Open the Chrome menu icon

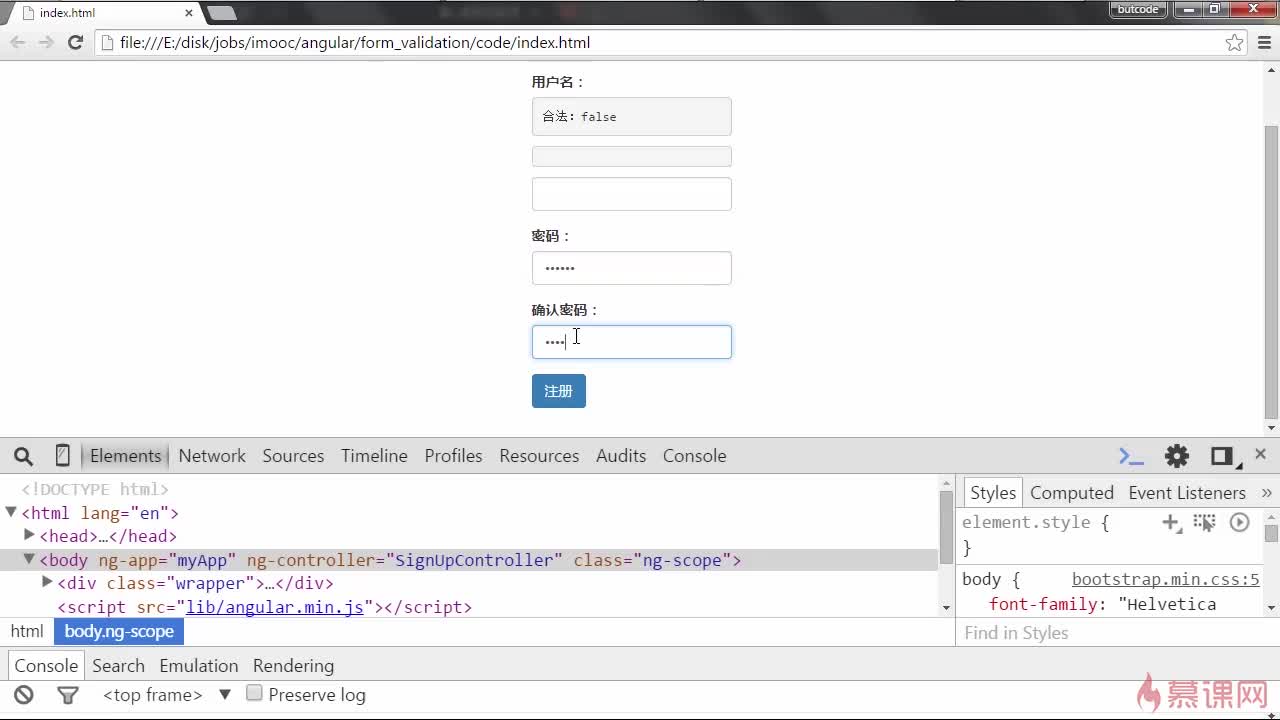click(1265, 42)
